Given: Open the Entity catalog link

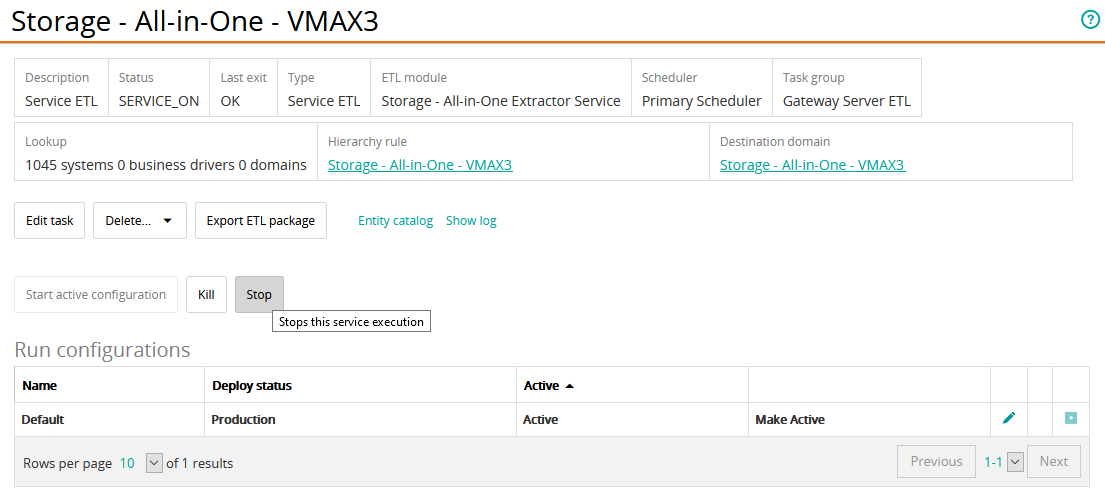Looking at the screenshot, I should click(395, 221).
